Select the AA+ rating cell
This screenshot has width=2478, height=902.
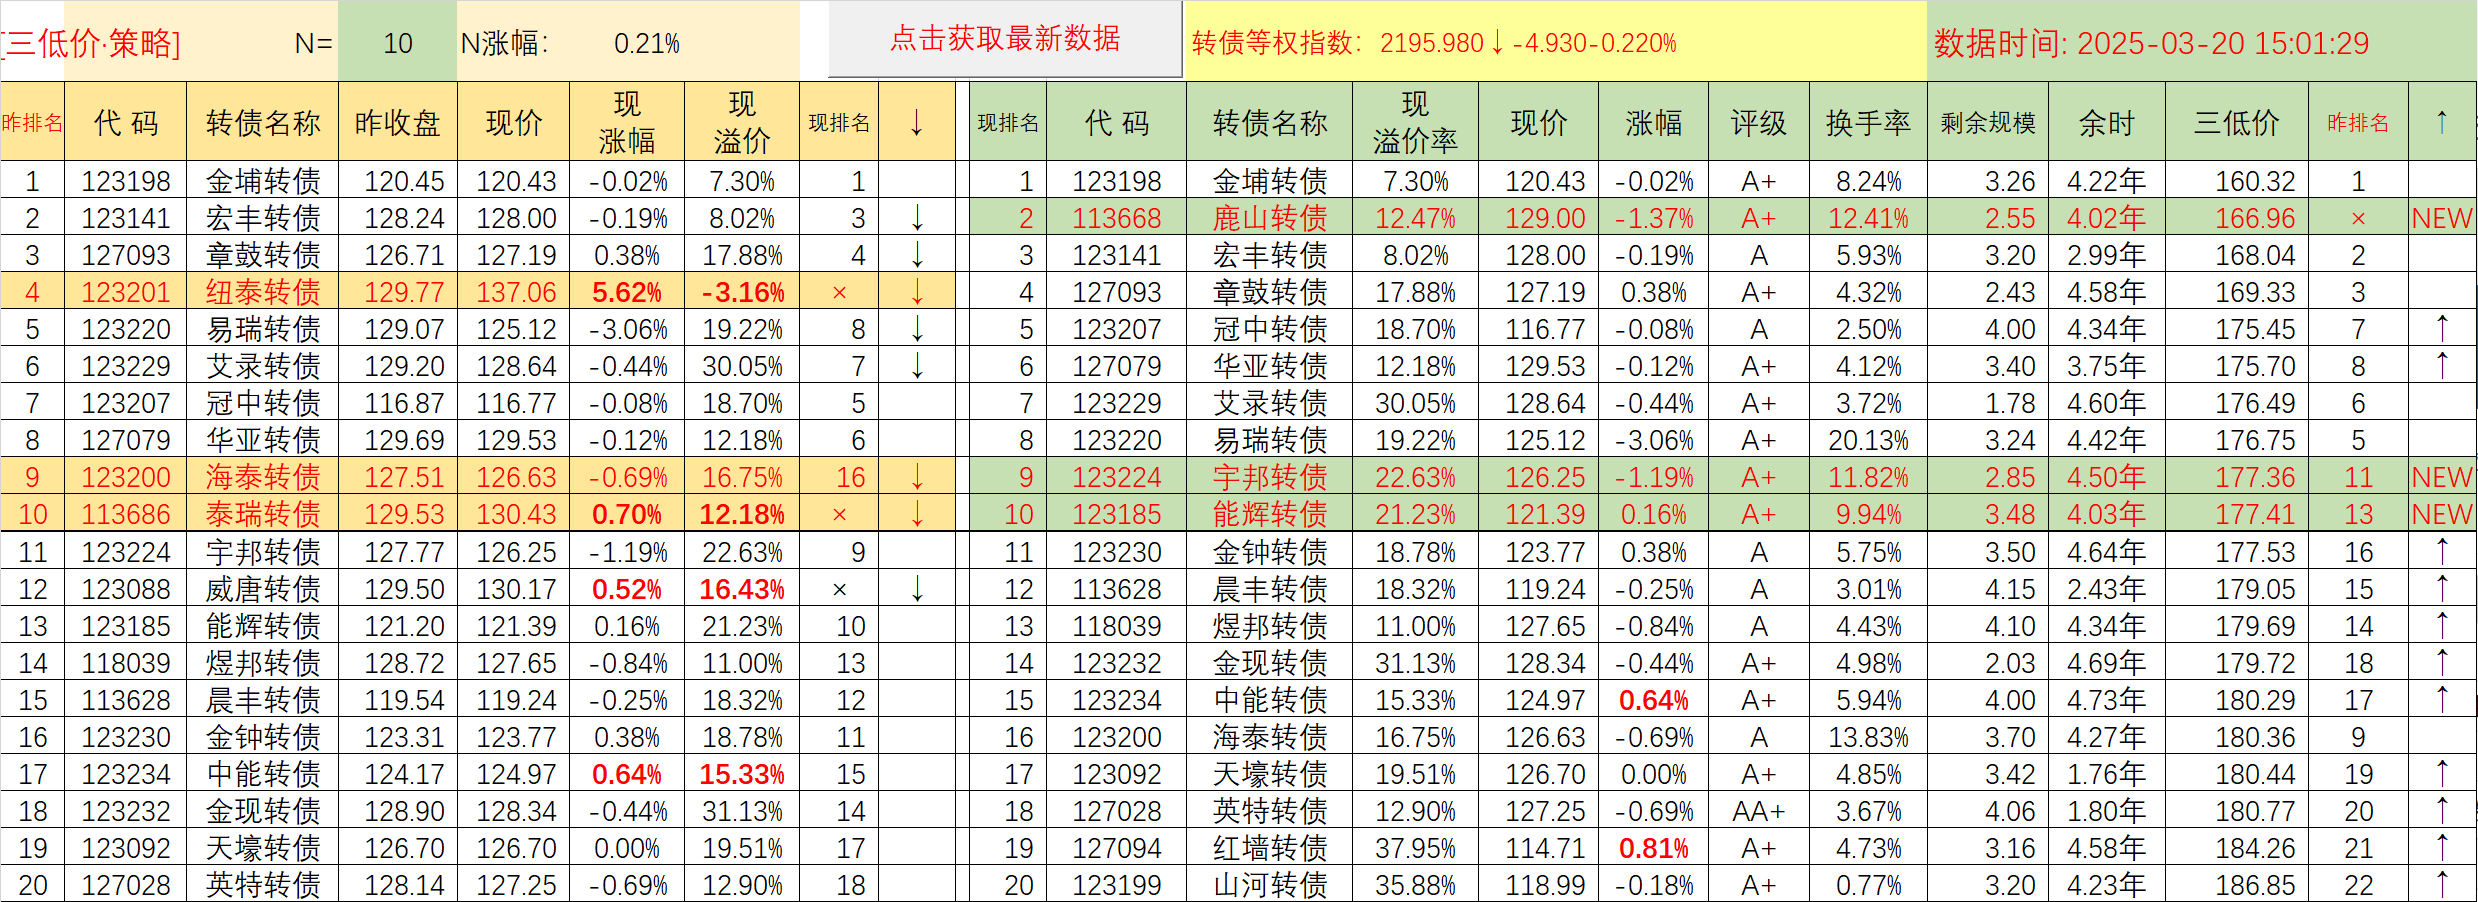(1759, 811)
